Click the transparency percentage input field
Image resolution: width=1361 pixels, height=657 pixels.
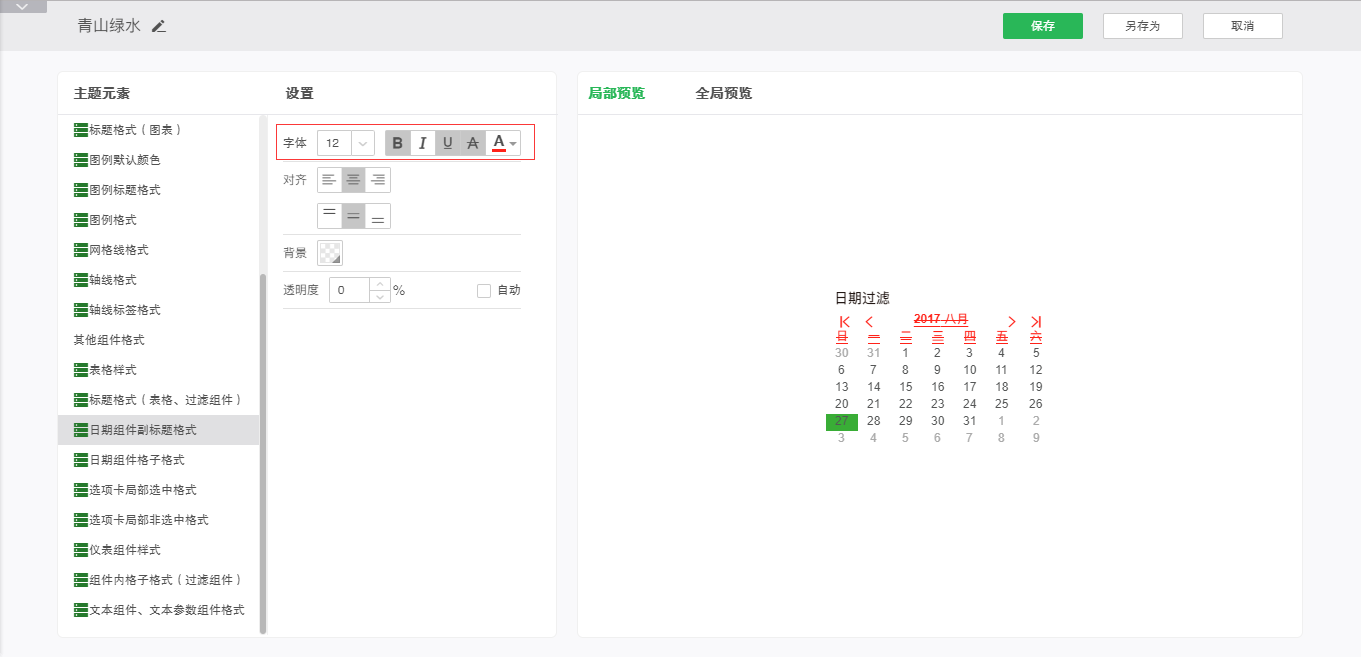pos(349,291)
